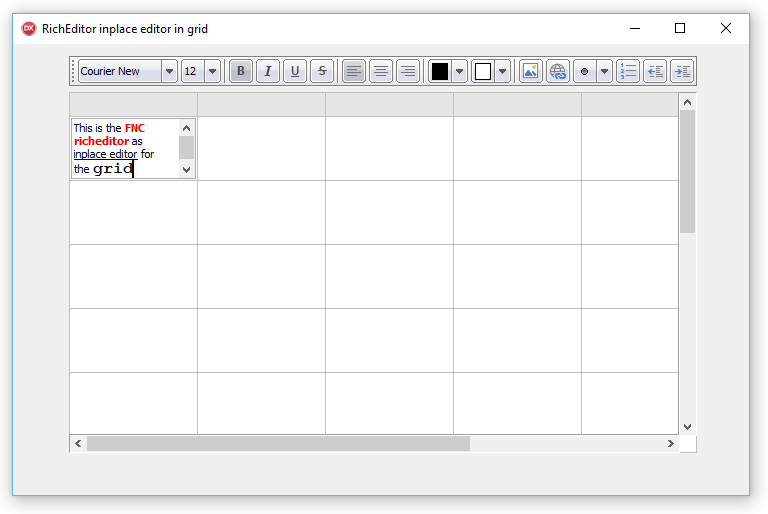
Task: Click the application icon in title bar
Action: [29, 29]
